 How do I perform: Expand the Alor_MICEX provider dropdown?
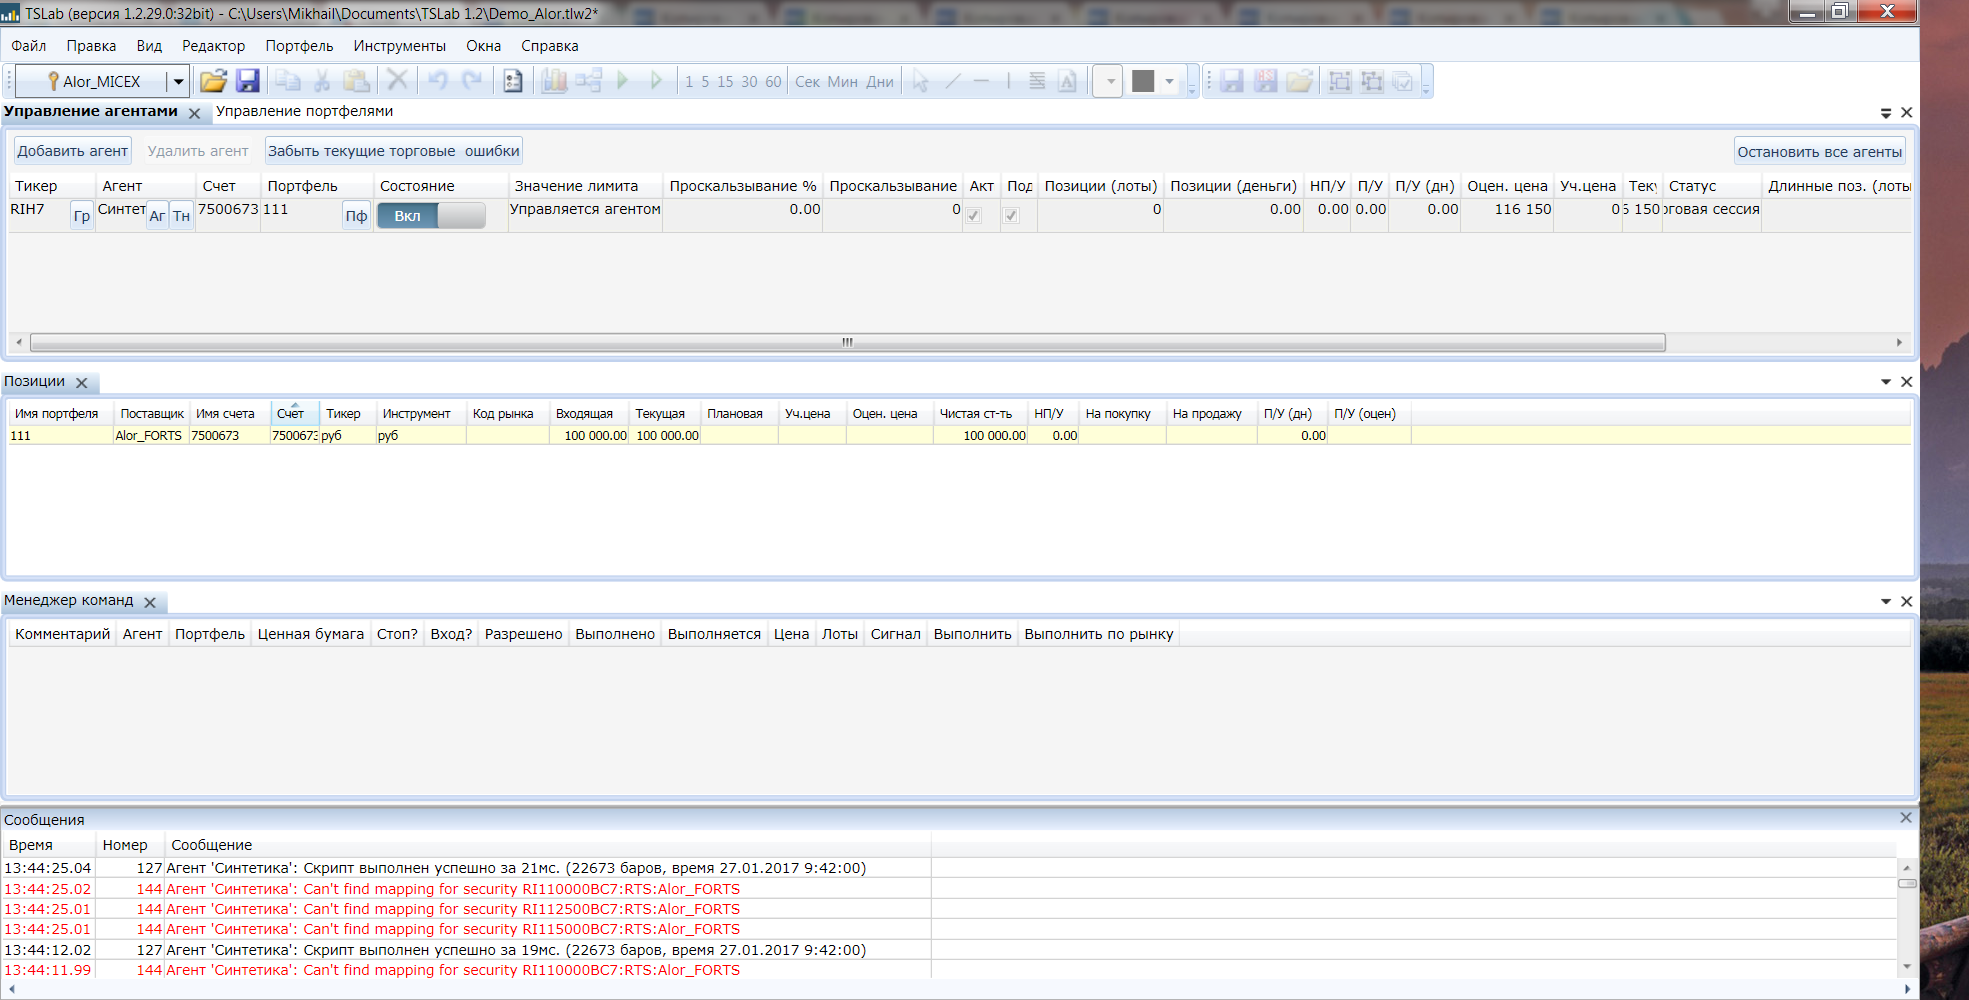pos(178,81)
